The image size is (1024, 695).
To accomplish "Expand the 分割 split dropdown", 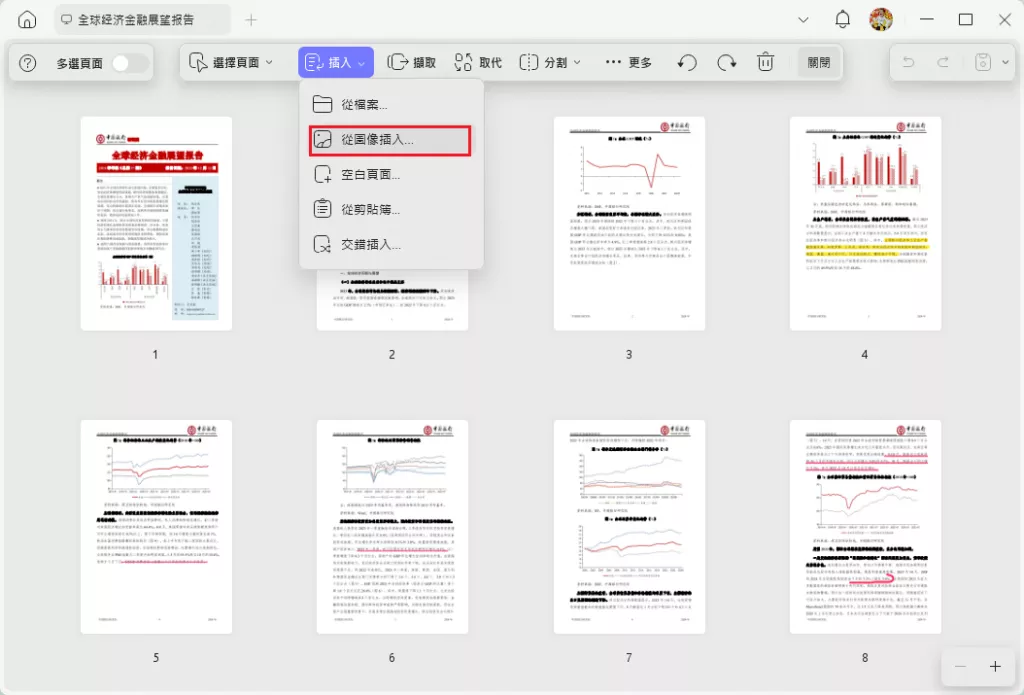I will (x=550, y=62).
